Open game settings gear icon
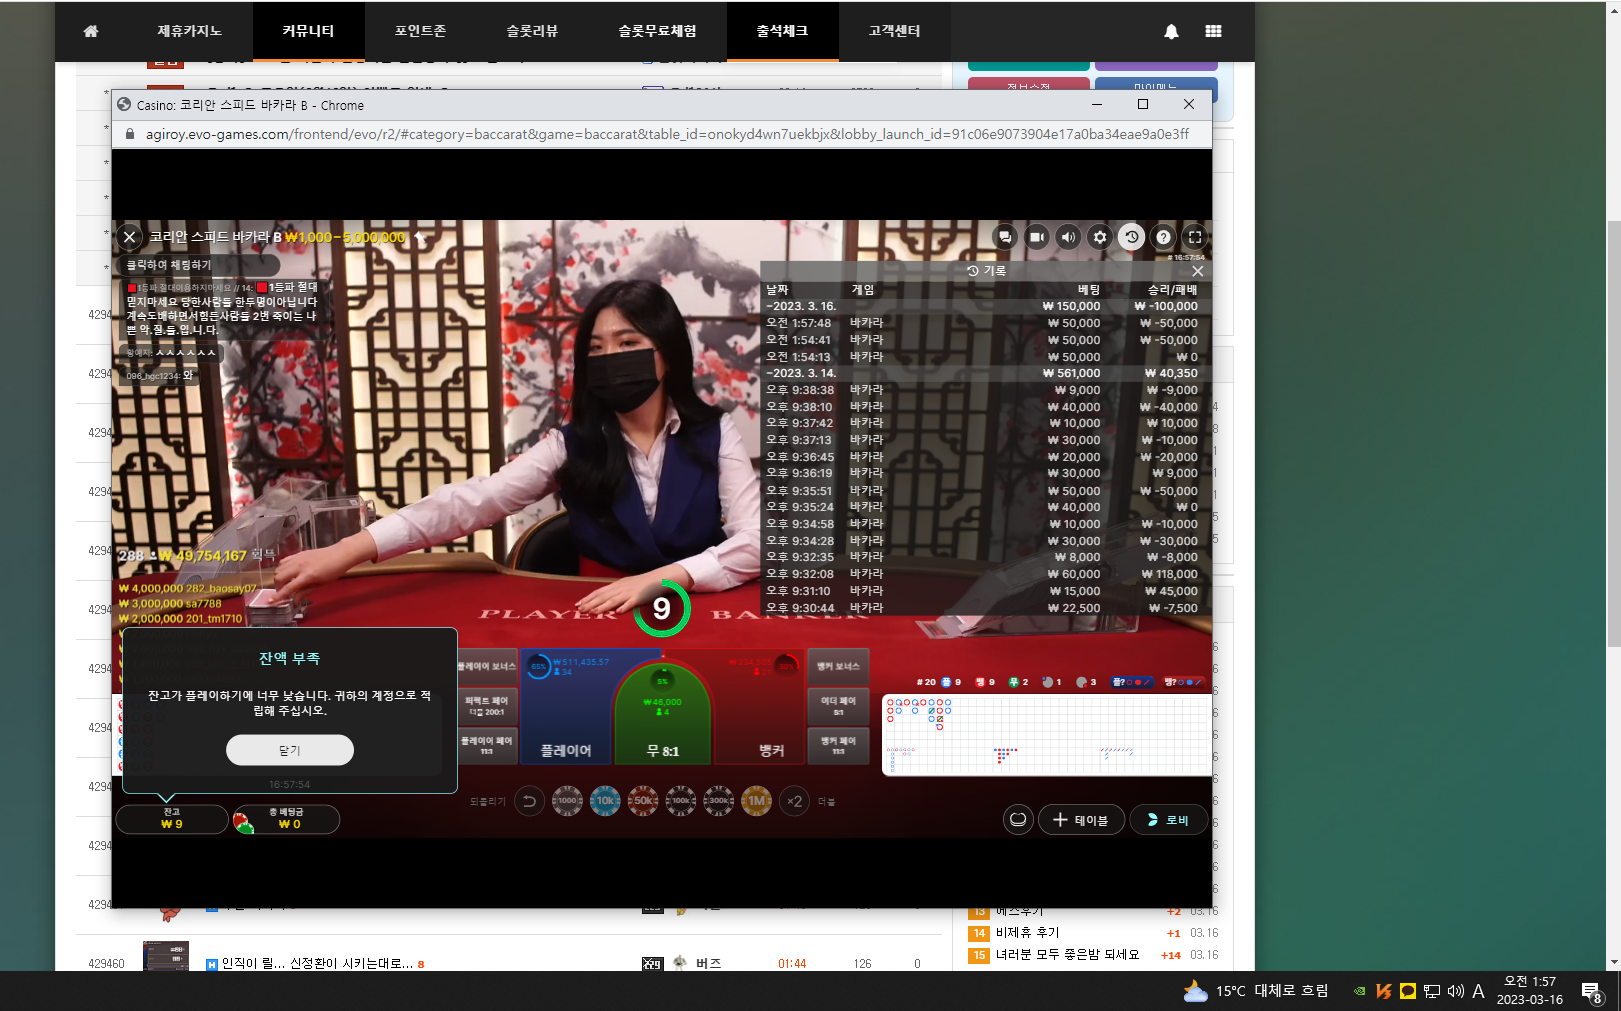The width and height of the screenshot is (1621, 1011). [1100, 237]
